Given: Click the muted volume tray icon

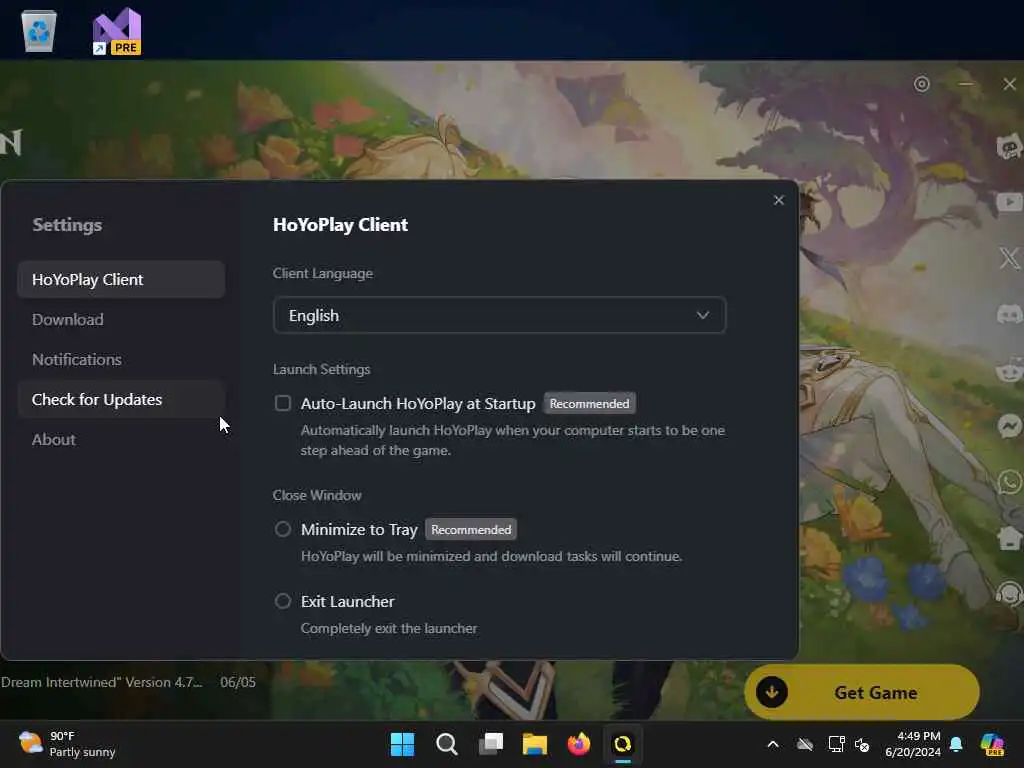Looking at the screenshot, I should tap(862, 744).
